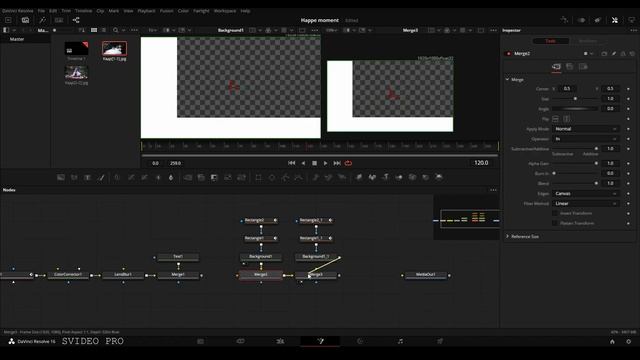Select the Paint tool in toolbar
640x360 pixels.
pyautogui.click(x=101, y=177)
